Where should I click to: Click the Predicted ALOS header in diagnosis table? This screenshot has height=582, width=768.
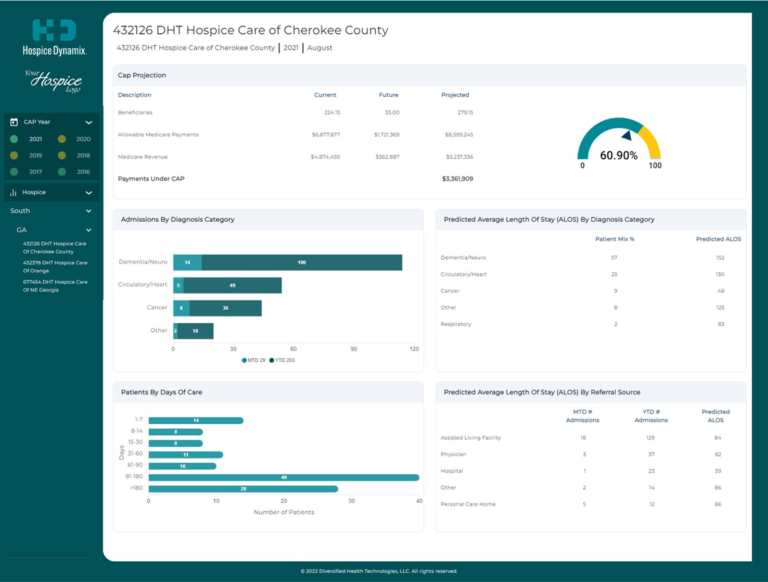(x=719, y=239)
